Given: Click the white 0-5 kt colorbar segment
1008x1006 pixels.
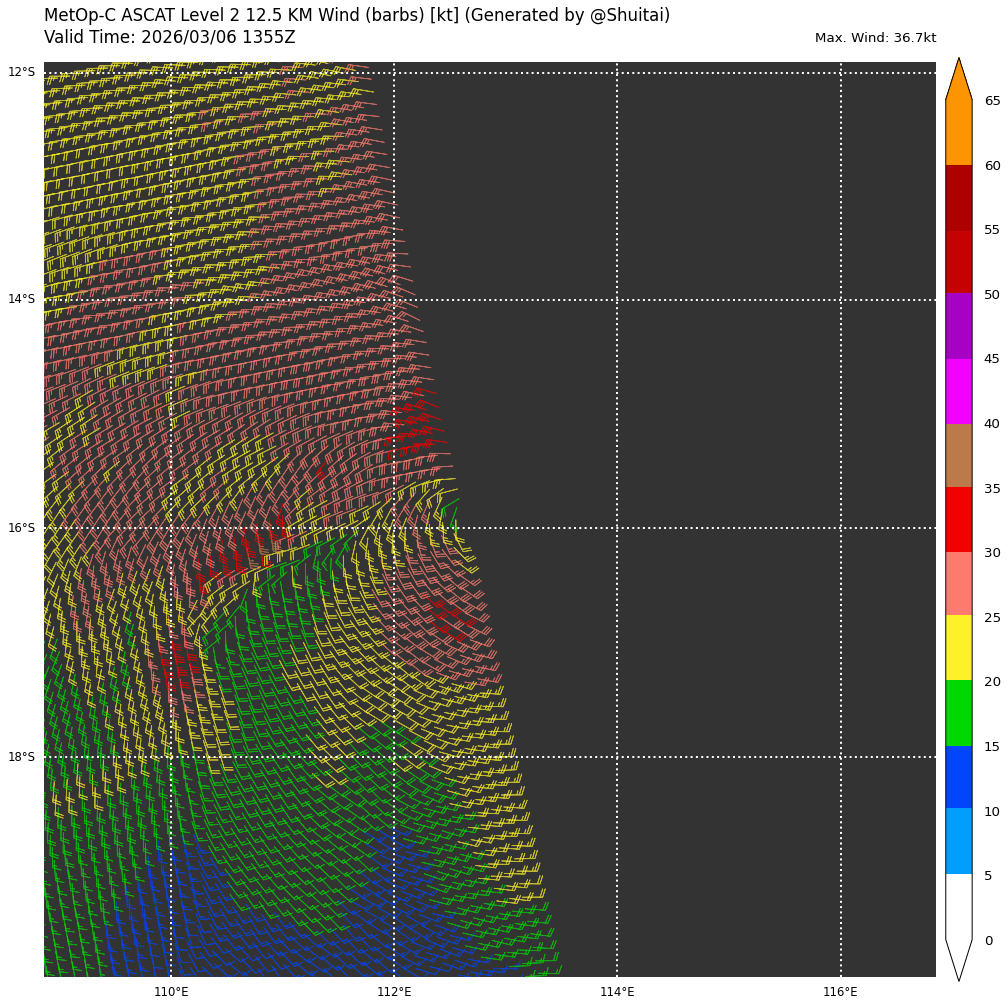Looking at the screenshot, I should click(x=958, y=906).
